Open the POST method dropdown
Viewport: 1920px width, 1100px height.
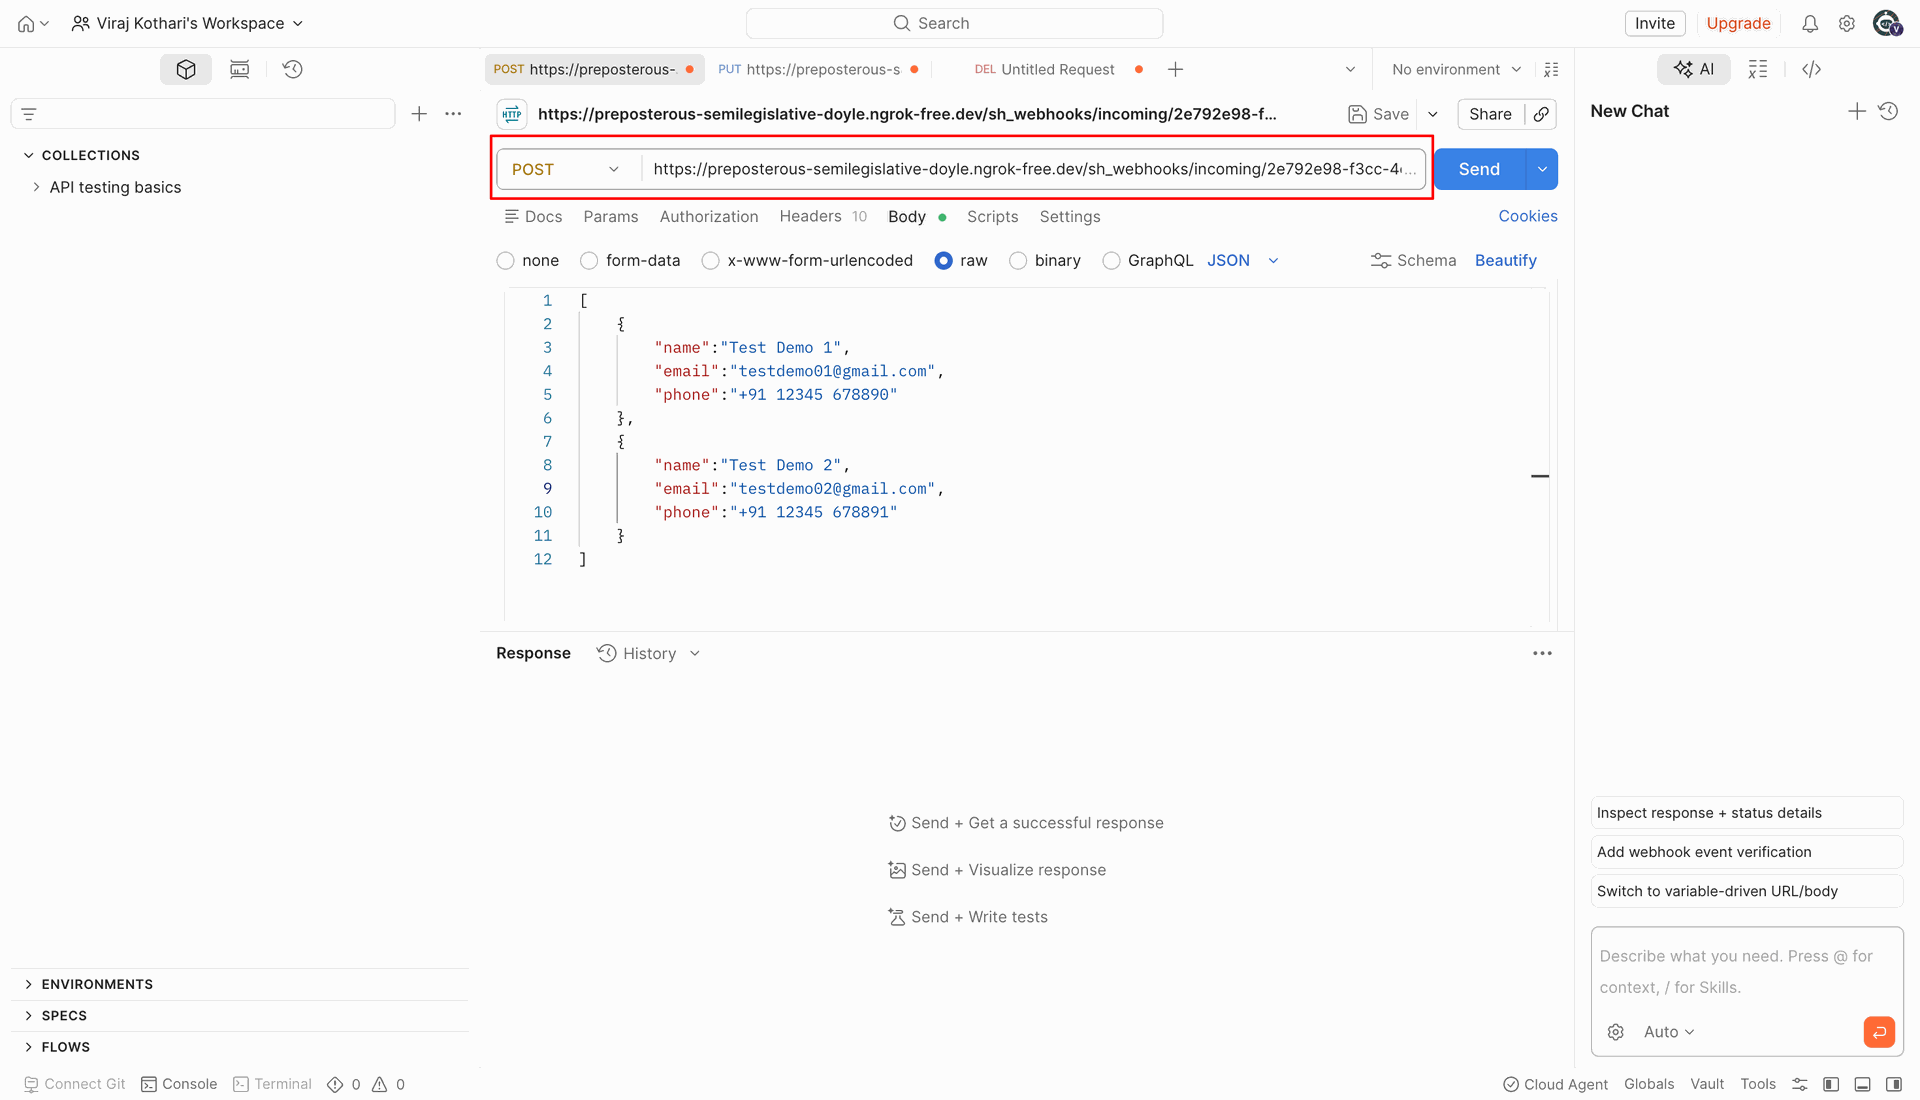pos(566,169)
